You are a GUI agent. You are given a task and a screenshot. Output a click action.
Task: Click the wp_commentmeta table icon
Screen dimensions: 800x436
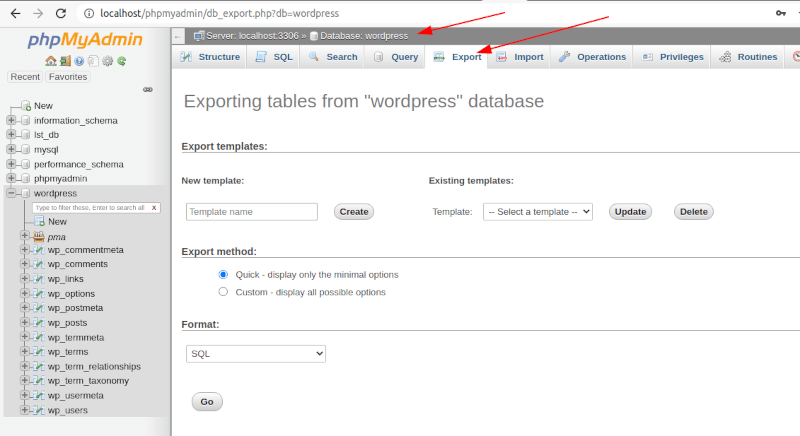pos(38,250)
